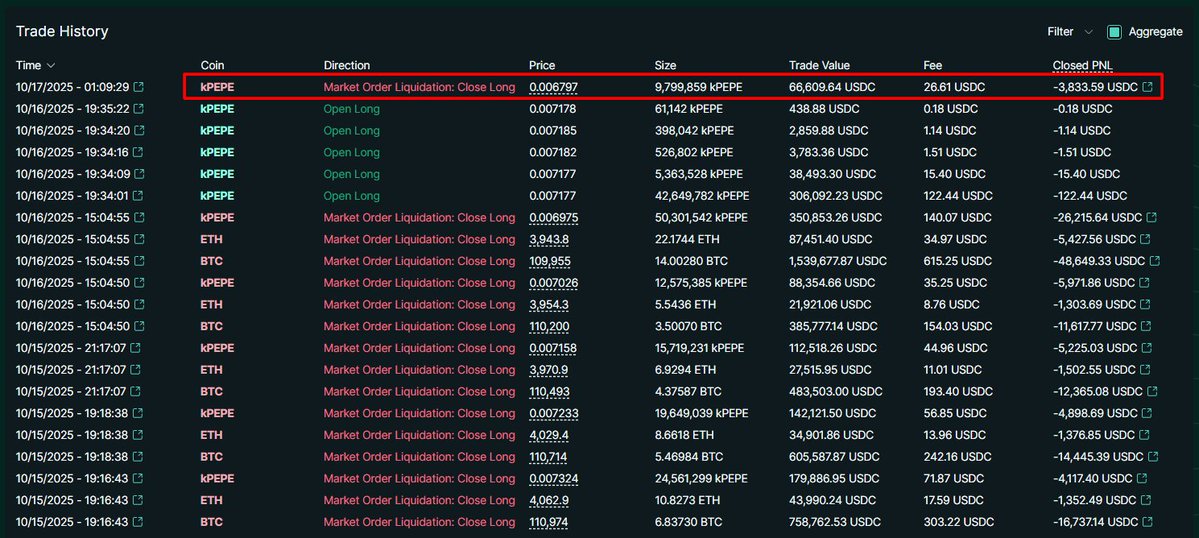Viewport: 1199px width, 538px height.
Task: Click share icon next to -1,376.85 USDC
Action: (x=1145, y=435)
